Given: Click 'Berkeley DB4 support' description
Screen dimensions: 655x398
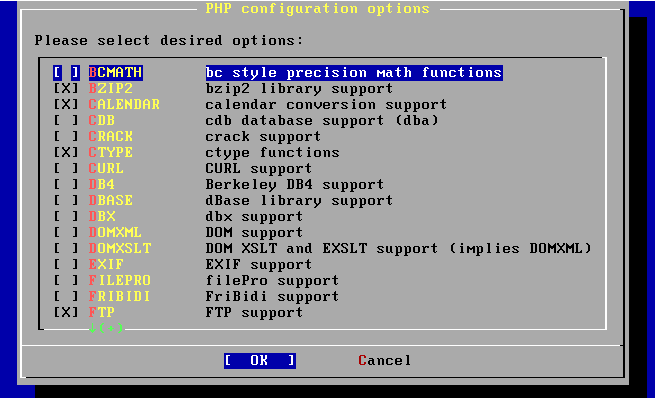Looking at the screenshot, I should click(x=294, y=185).
